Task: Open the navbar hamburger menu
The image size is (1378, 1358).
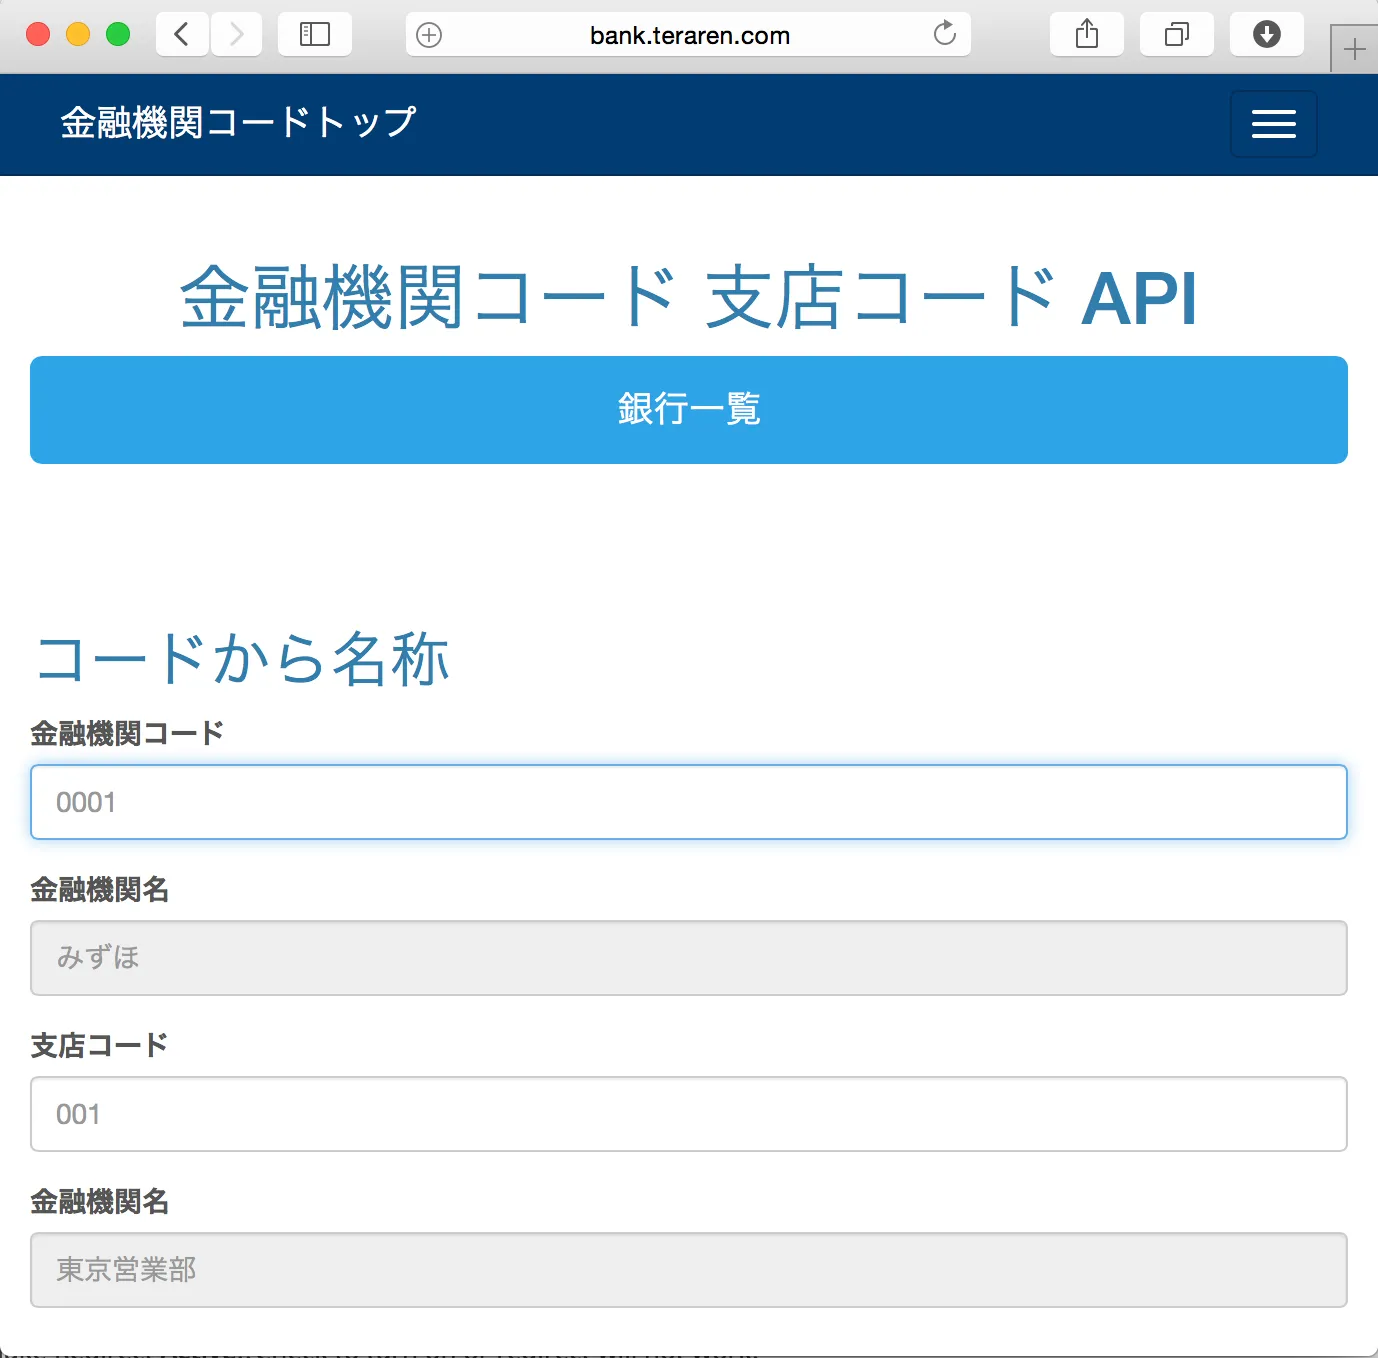Action: click(x=1273, y=124)
